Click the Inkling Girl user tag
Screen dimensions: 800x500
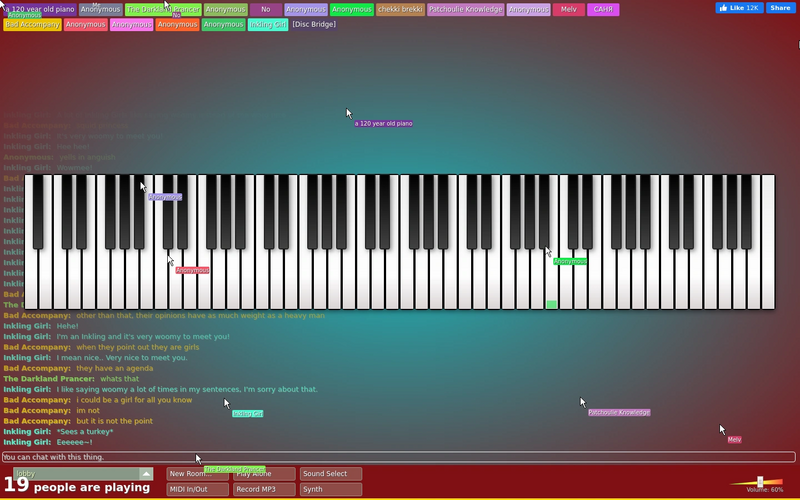(268, 24)
